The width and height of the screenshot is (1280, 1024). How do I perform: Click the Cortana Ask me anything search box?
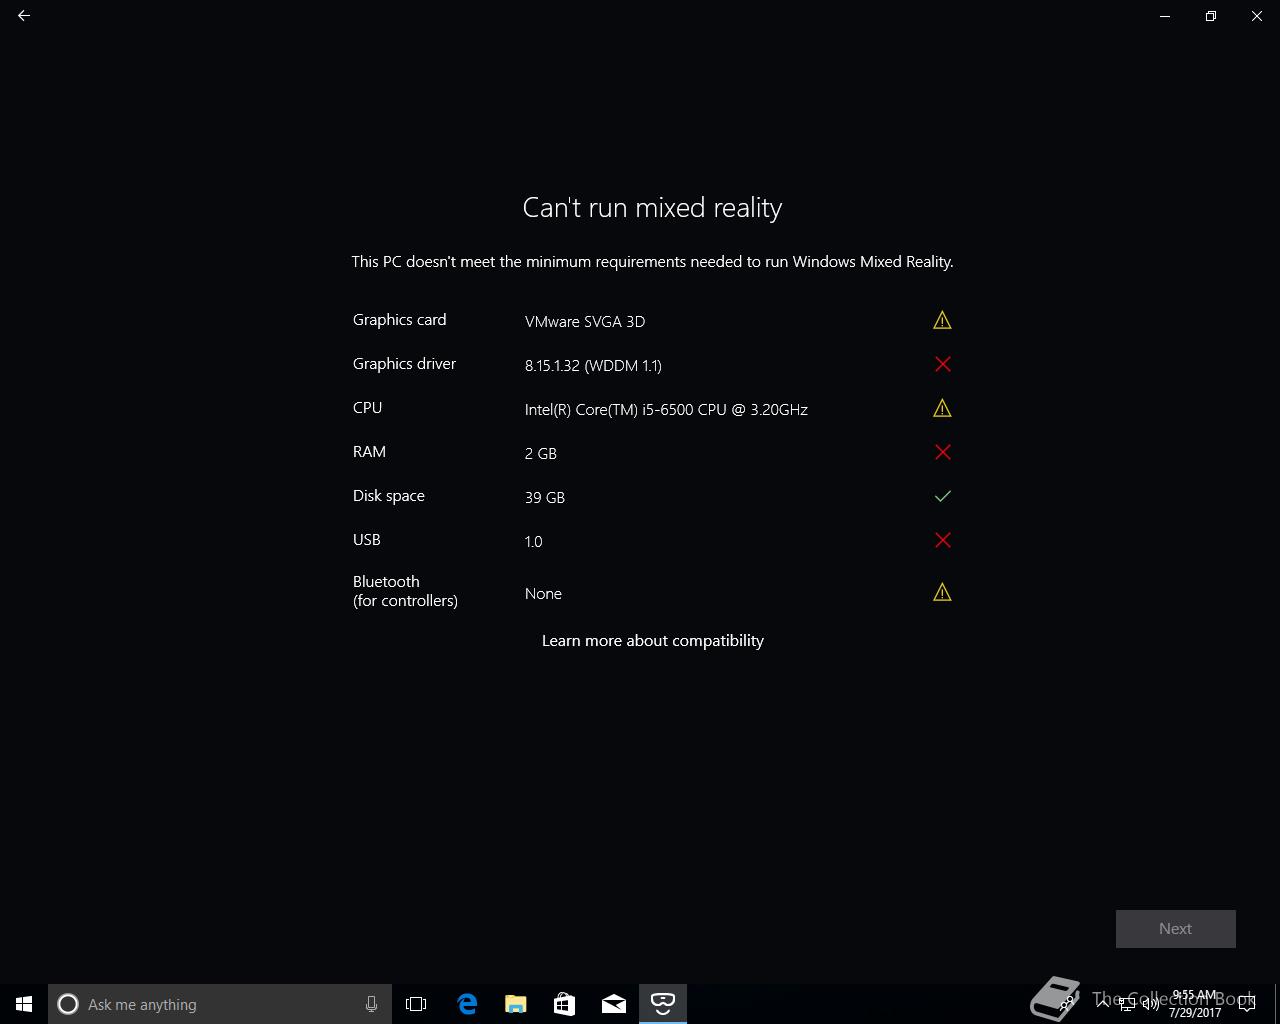tap(220, 1004)
